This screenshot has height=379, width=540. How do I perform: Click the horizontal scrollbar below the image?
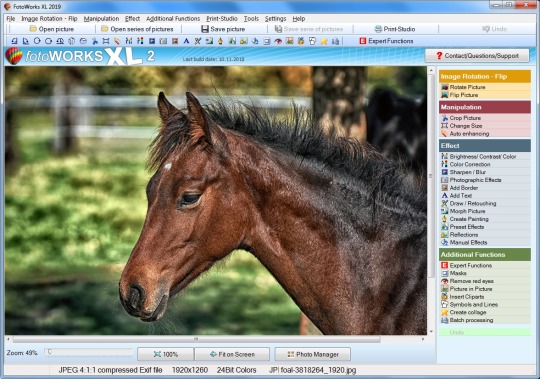tap(196, 339)
